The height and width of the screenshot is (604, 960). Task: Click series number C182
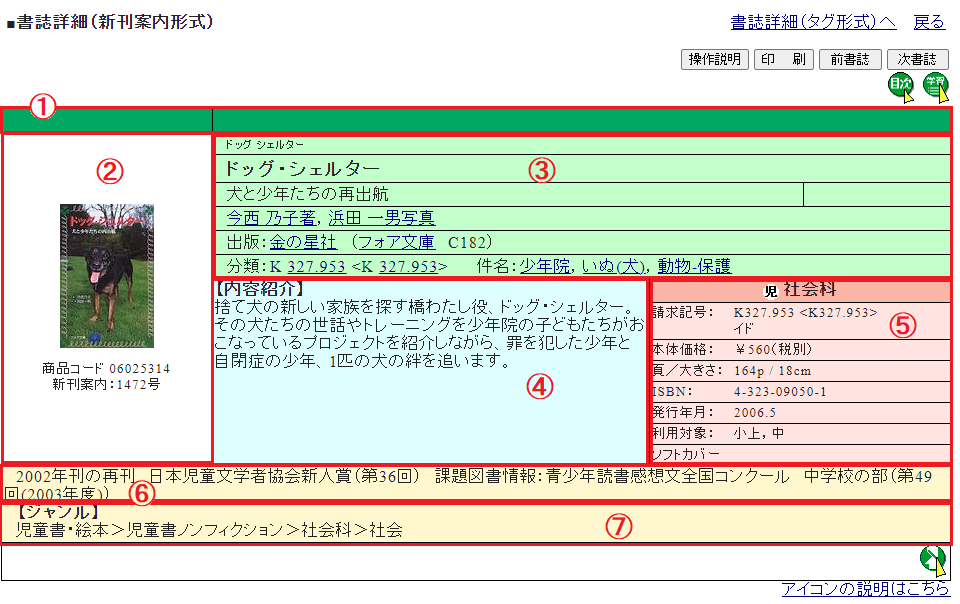click(x=466, y=242)
